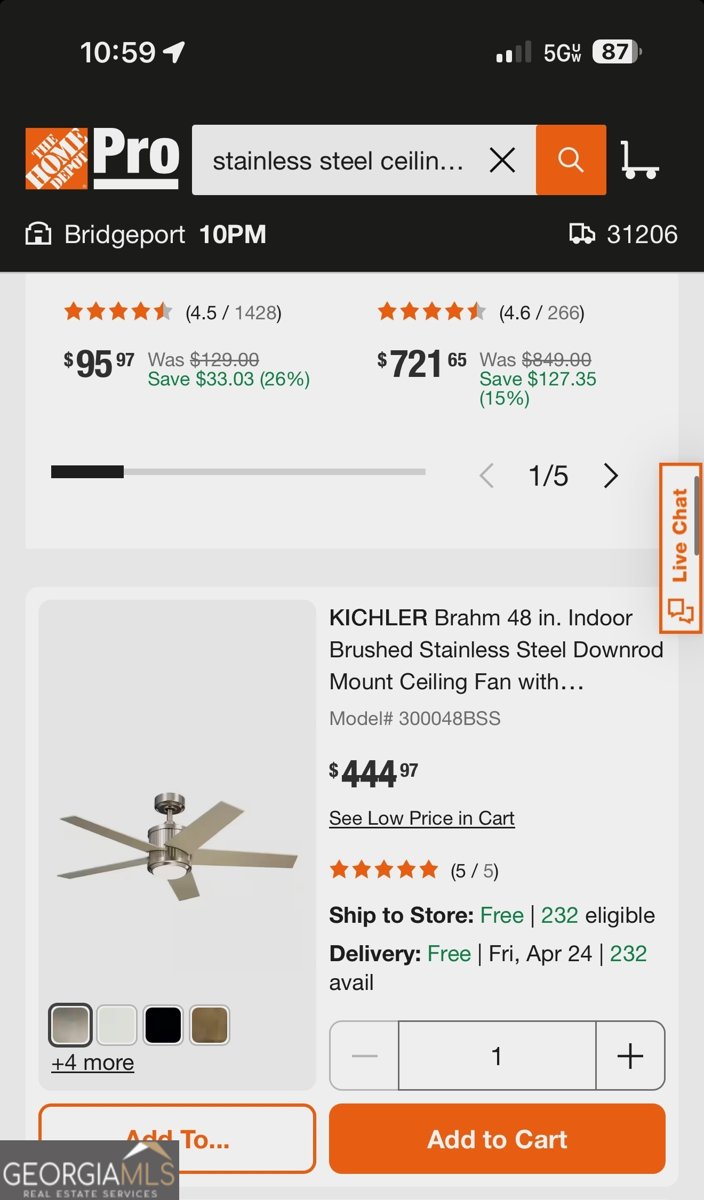Change delivery ZIP code 31206
This screenshot has width=704, height=1200.
(623, 235)
